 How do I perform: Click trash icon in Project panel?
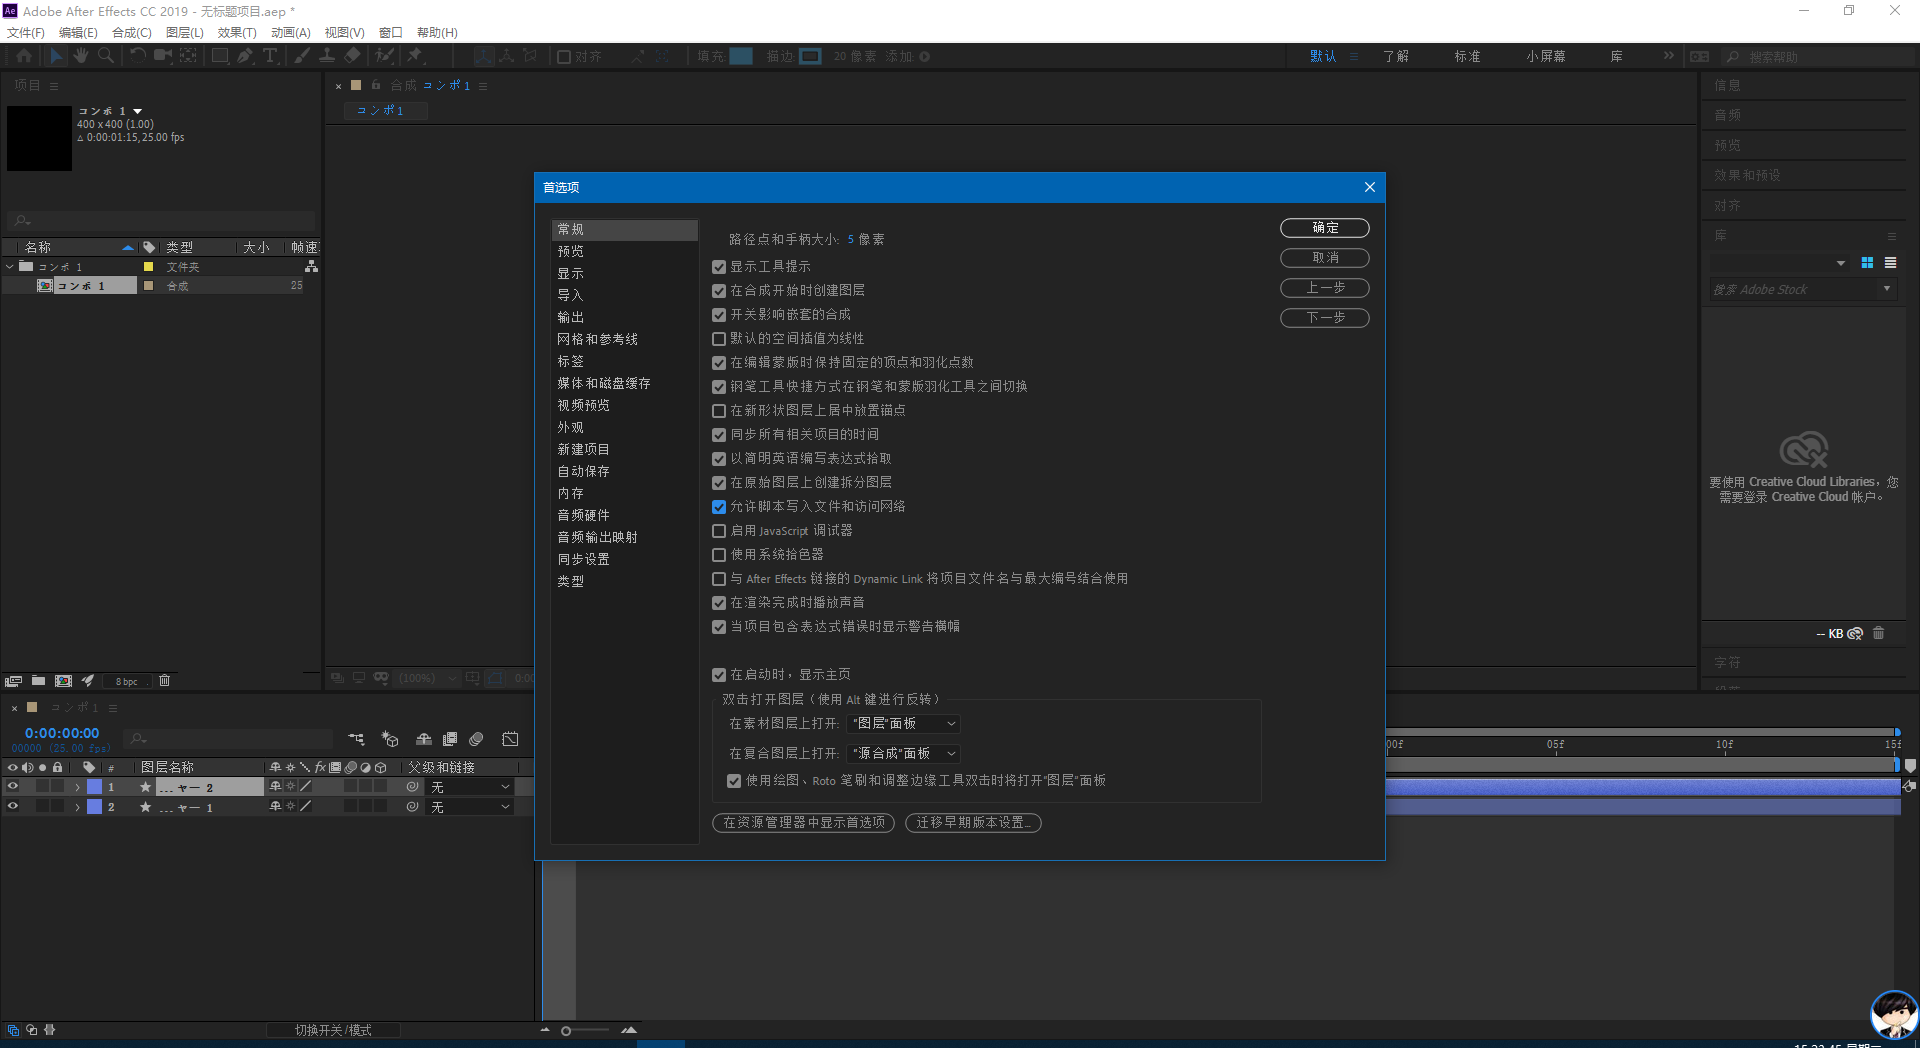[165, 681]
